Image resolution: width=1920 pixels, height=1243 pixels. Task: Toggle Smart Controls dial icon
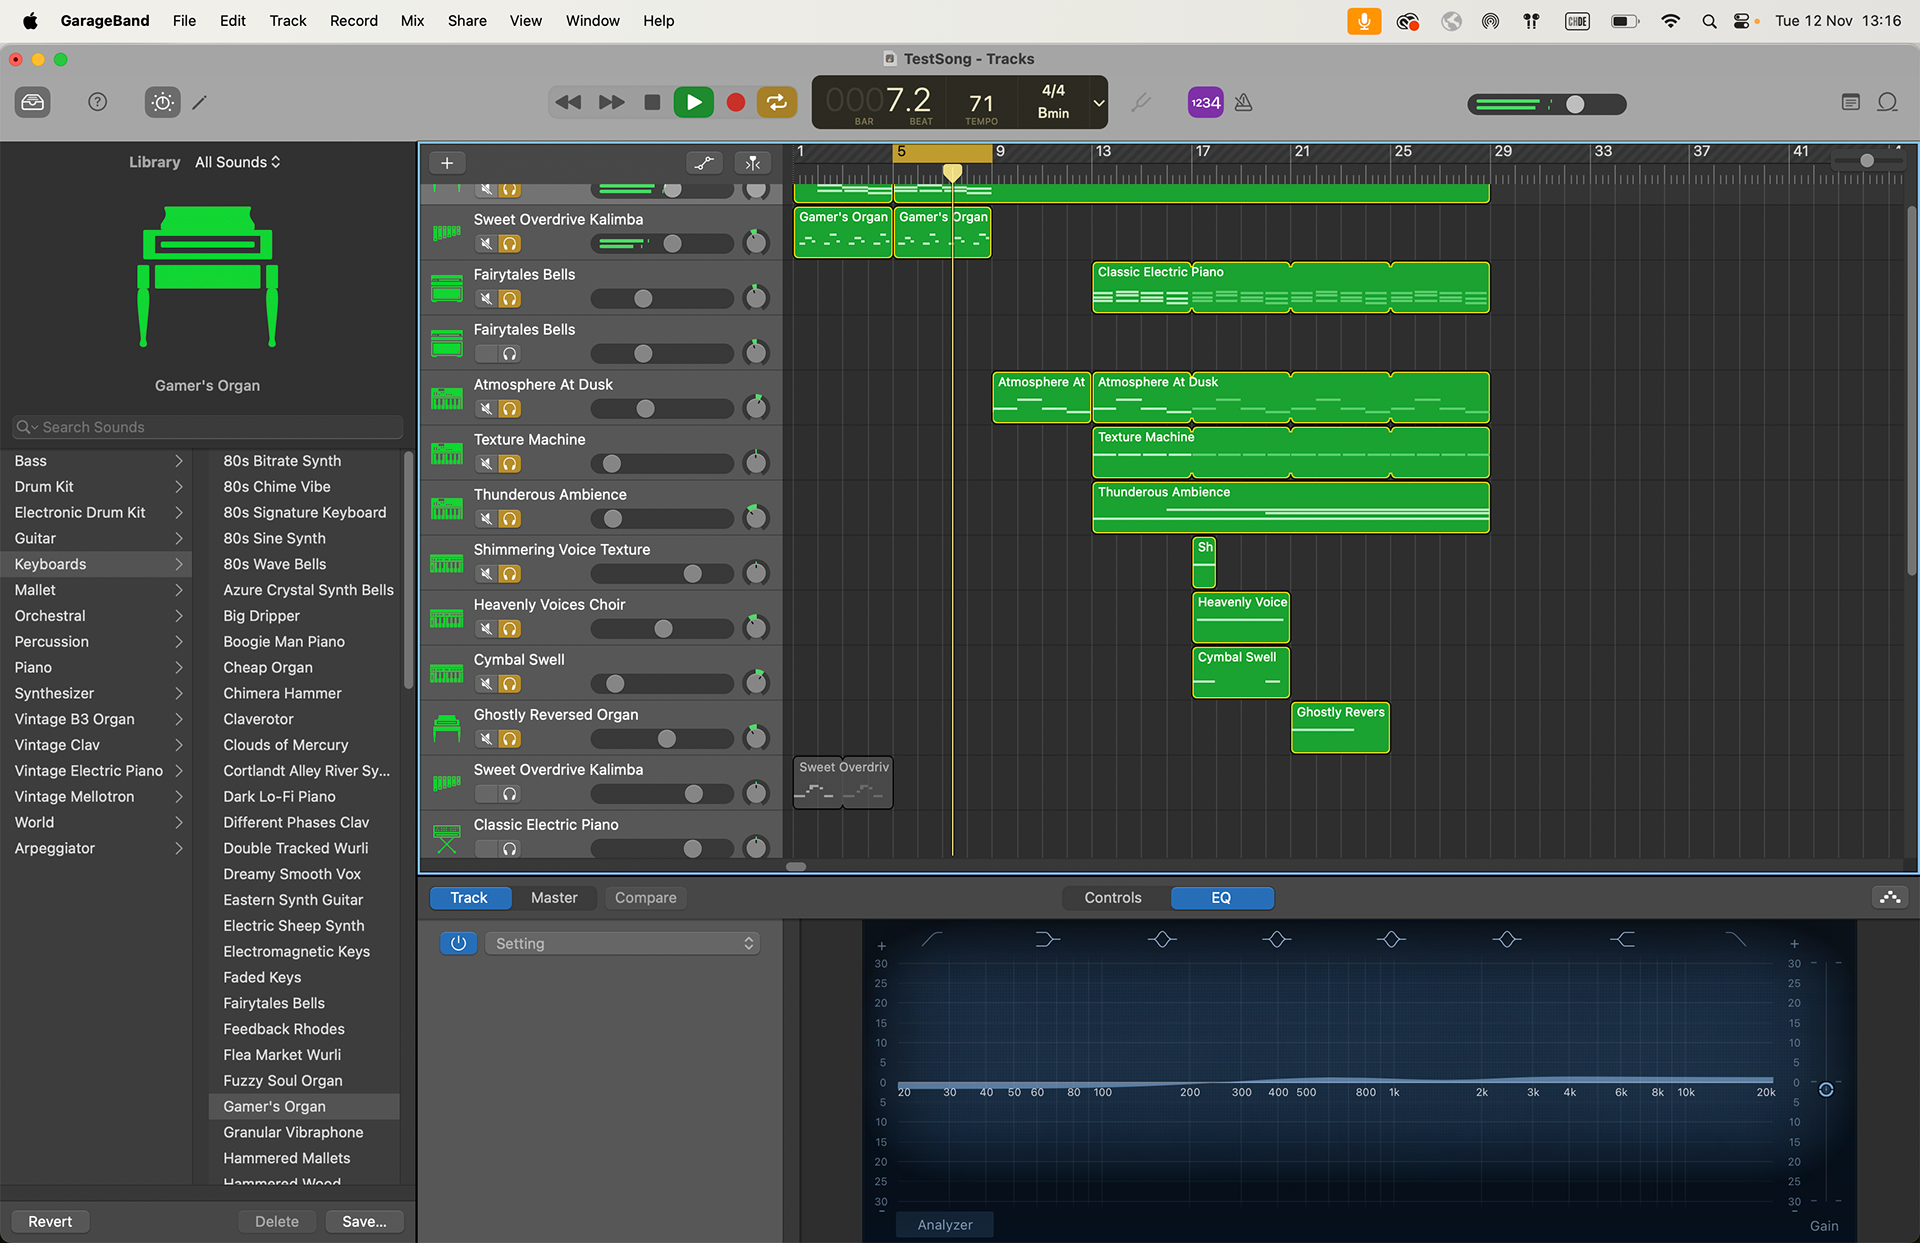pos(163,102)
